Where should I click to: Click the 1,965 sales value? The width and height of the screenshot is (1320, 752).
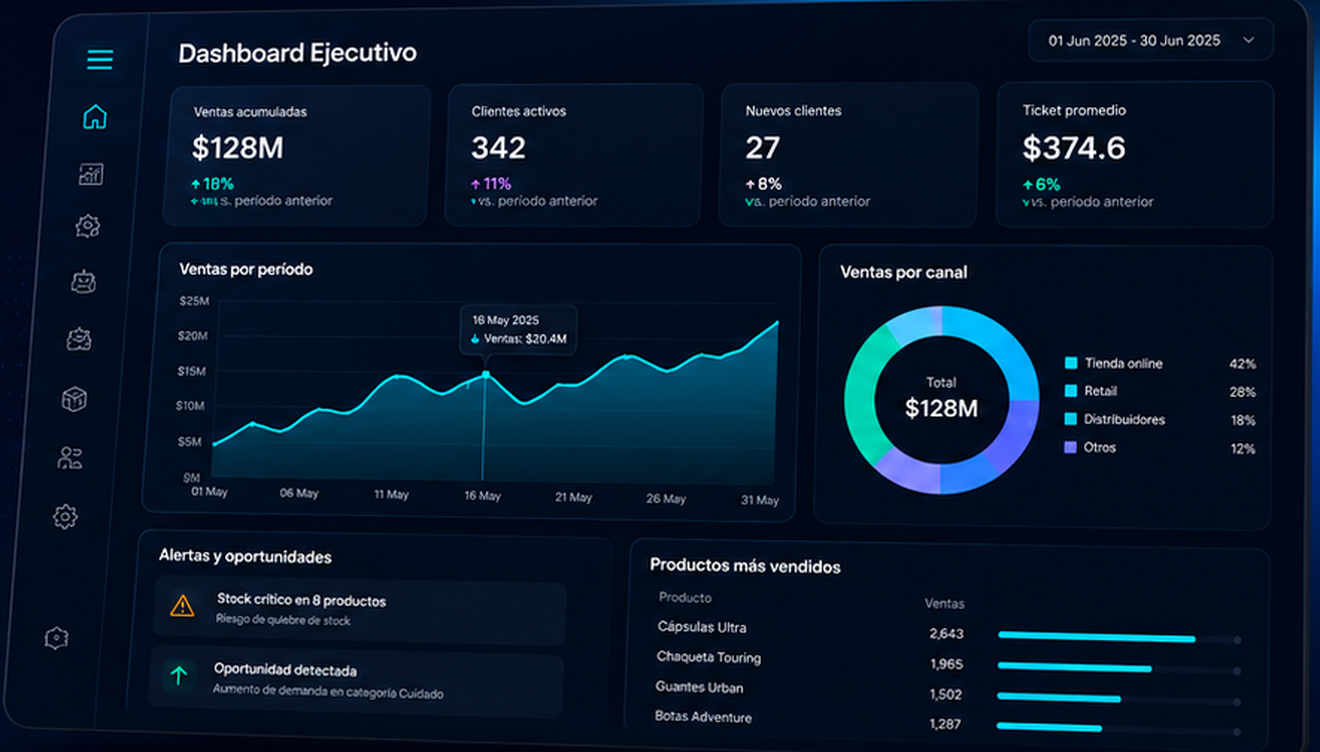946,664
